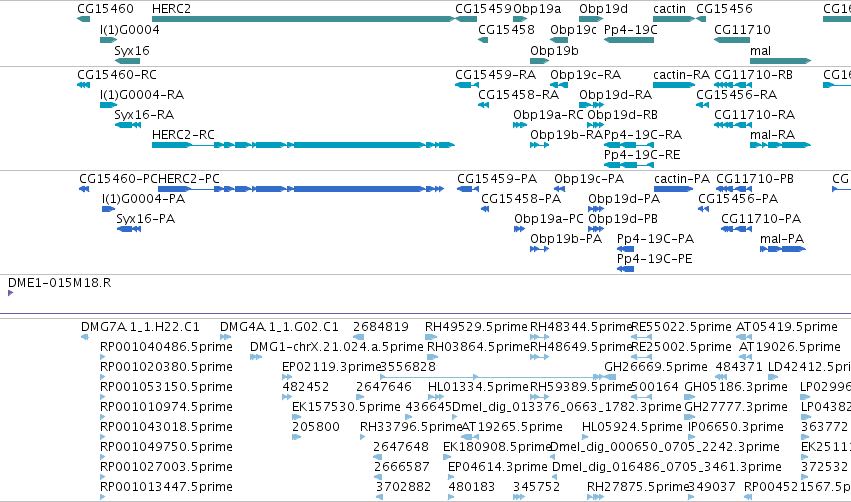Select the l(1)G0004-RA transcript label
Viewport: 851px width, 502px height.
(x=142, y=94)
